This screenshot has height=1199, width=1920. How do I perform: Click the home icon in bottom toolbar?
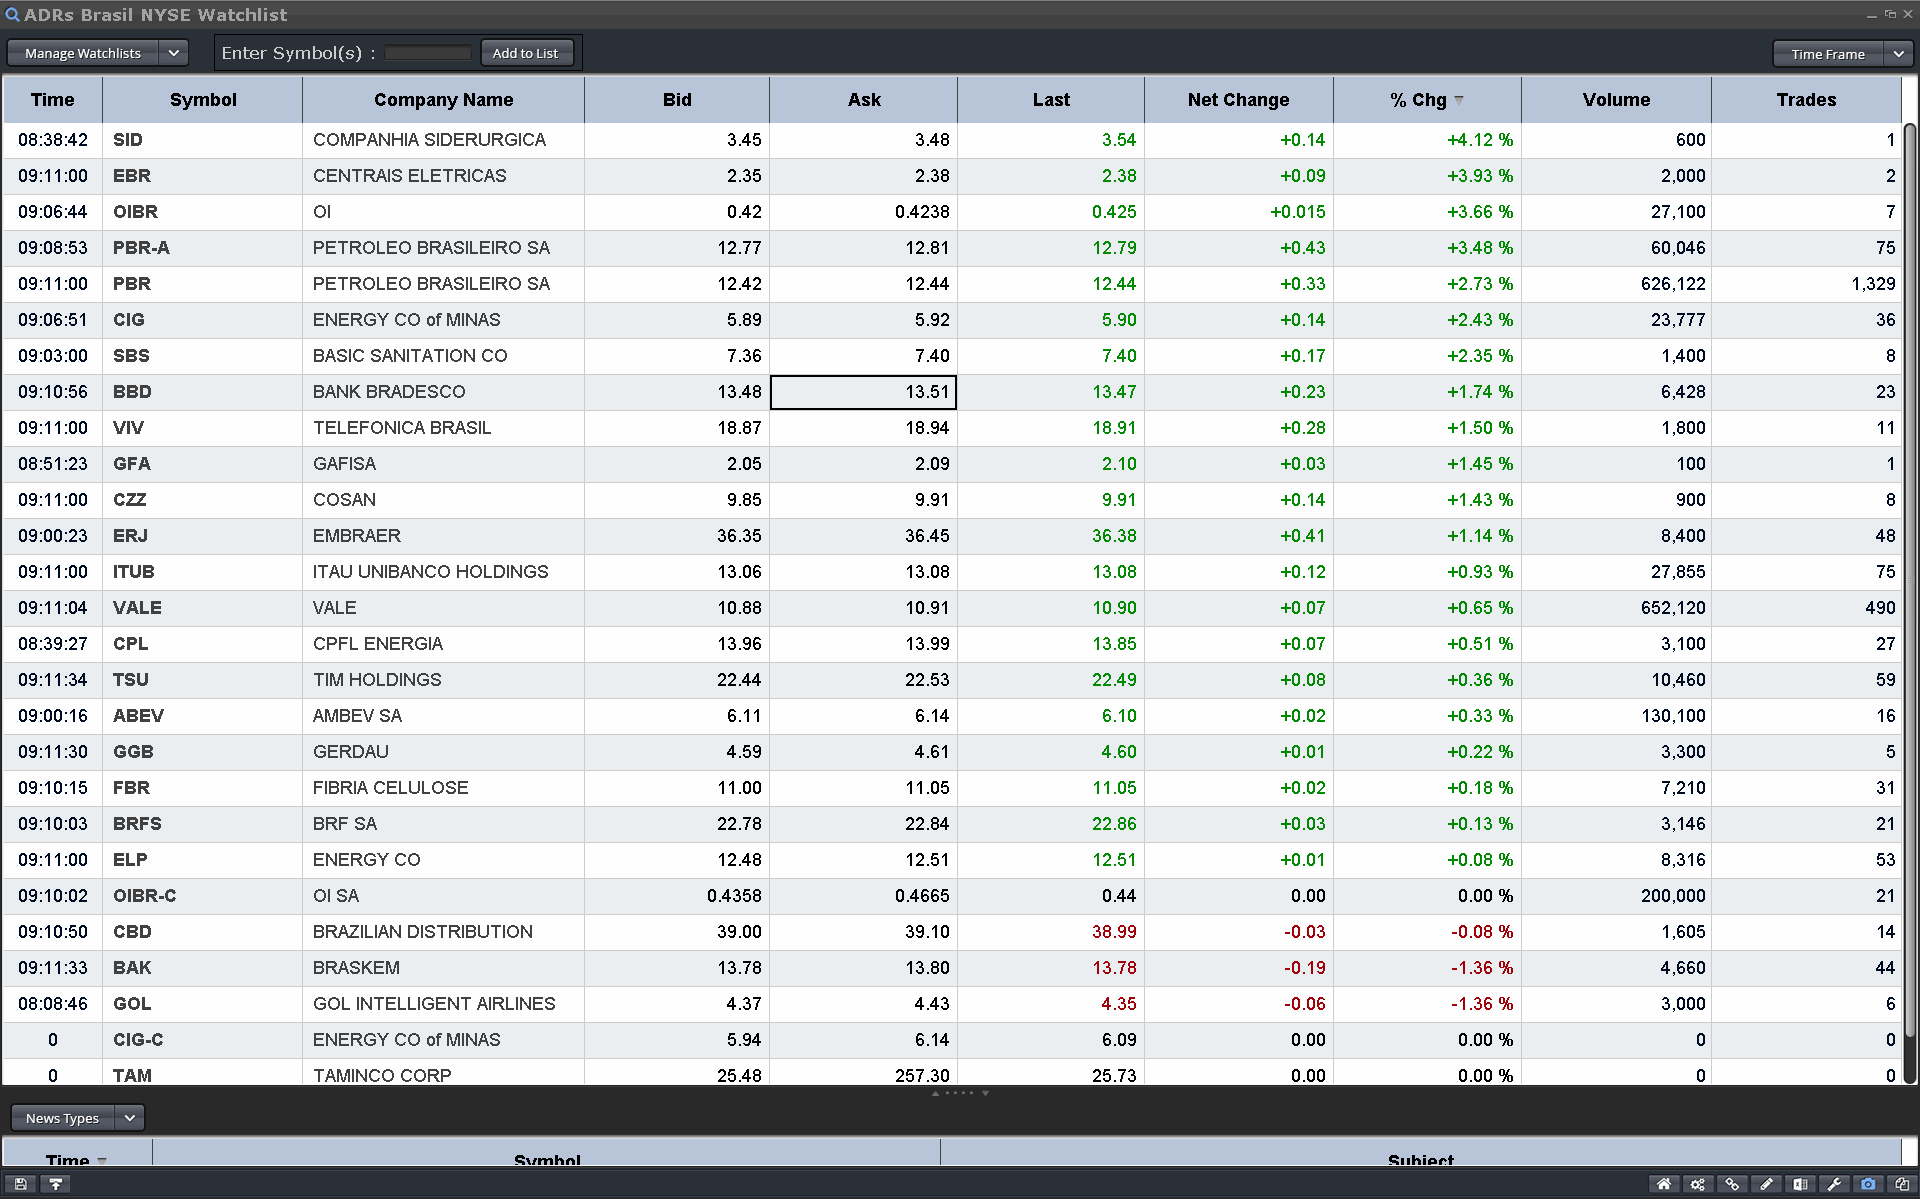(1664, 1184)
